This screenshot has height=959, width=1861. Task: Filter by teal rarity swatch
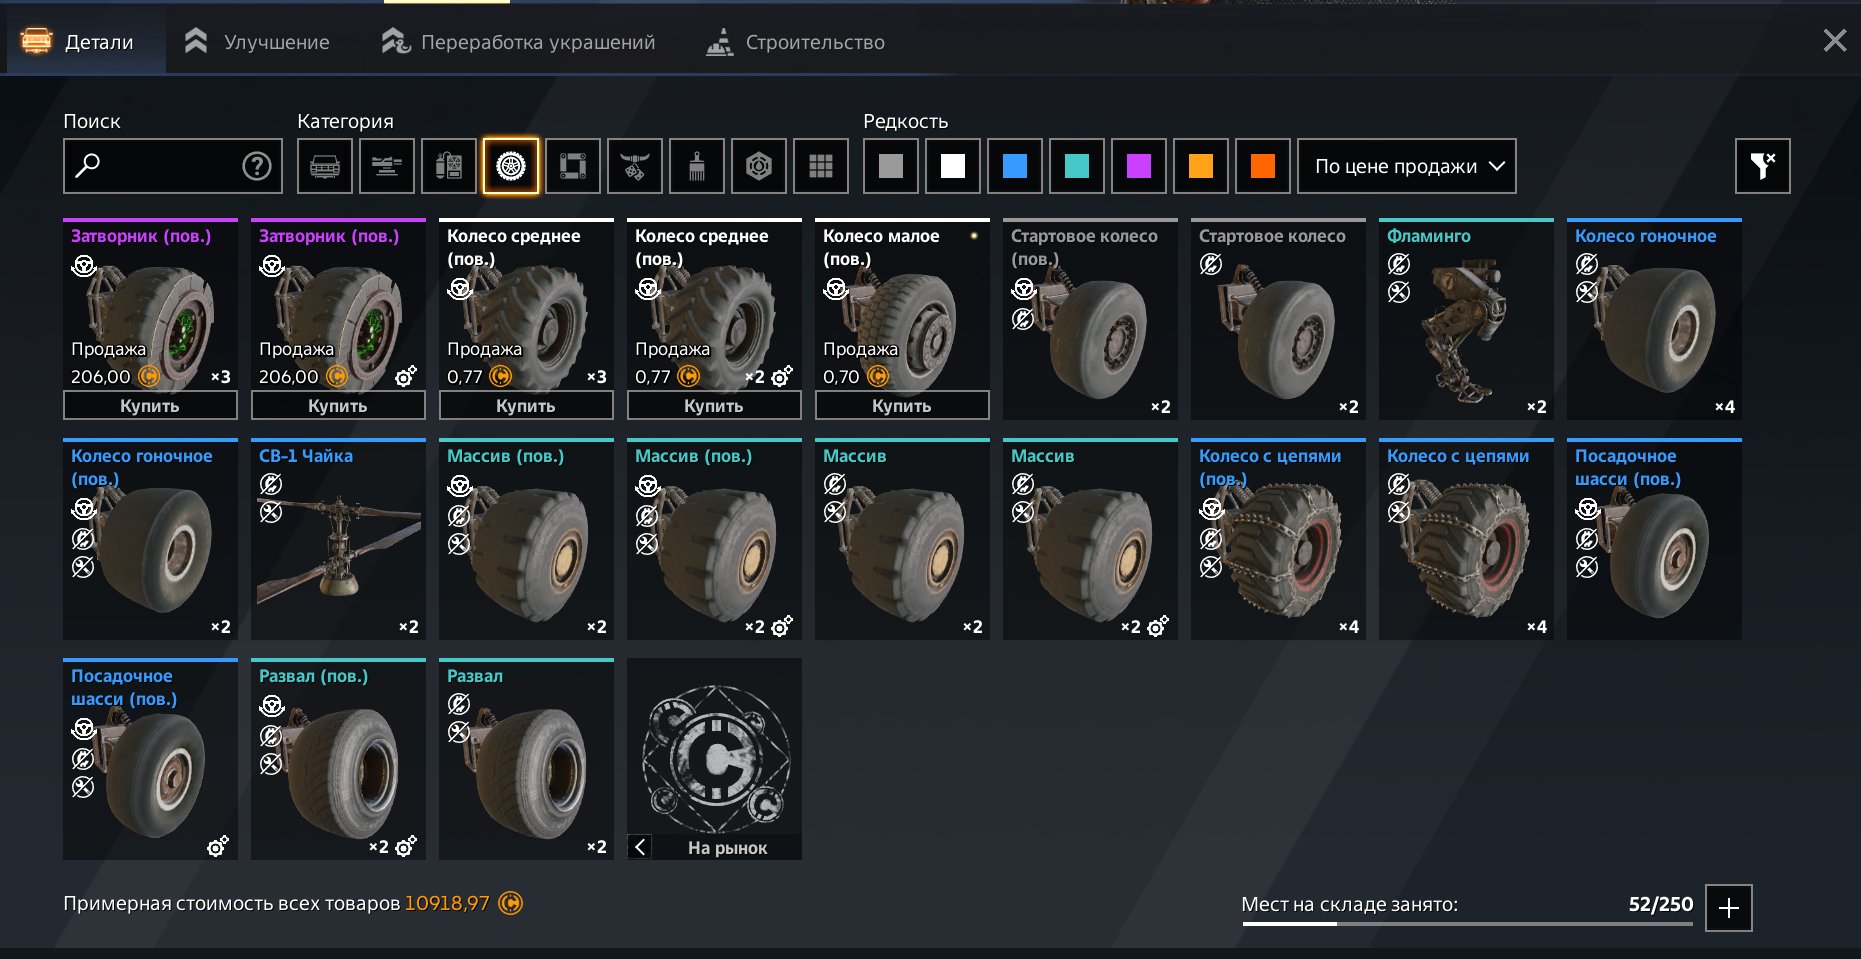(x=1077, y=166)
